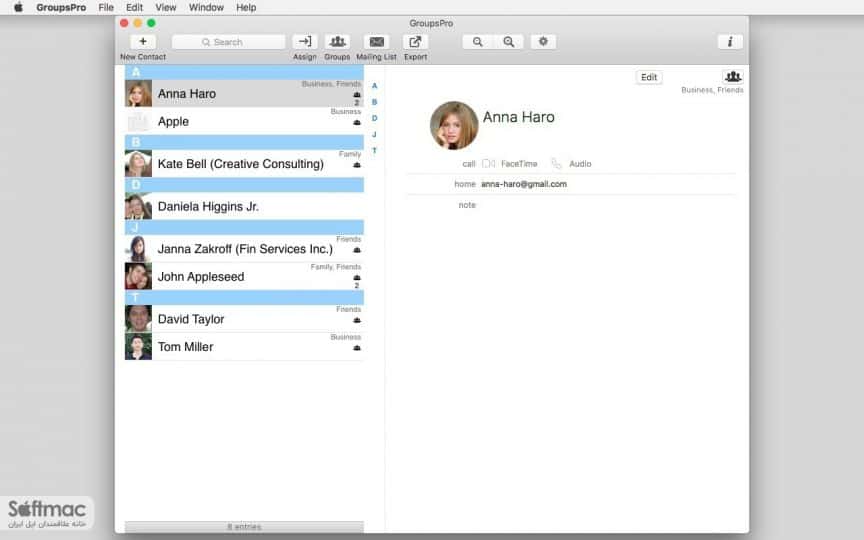The width and height of the screenshot is (864, 540).
Task: Open the Help menu
Action: [x=246, y=8]
